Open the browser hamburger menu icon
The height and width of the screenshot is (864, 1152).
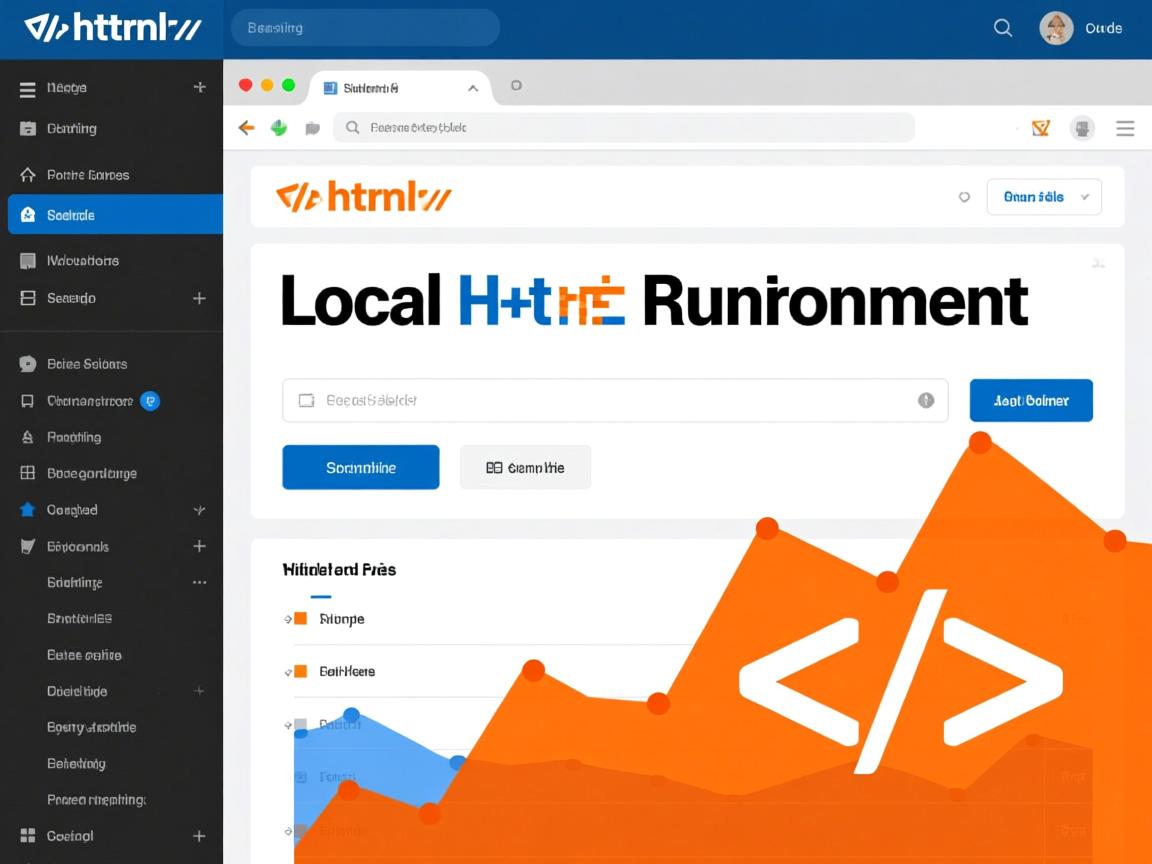pyautogui.click(x=1125, y=128)
